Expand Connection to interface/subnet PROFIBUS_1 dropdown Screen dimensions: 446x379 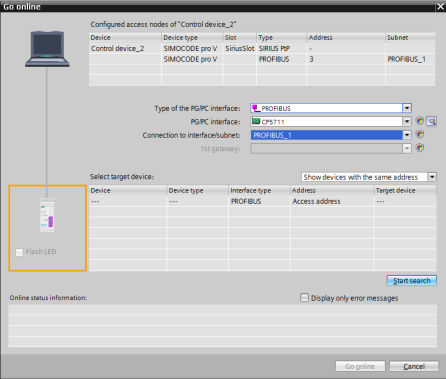tap(407, 135)
